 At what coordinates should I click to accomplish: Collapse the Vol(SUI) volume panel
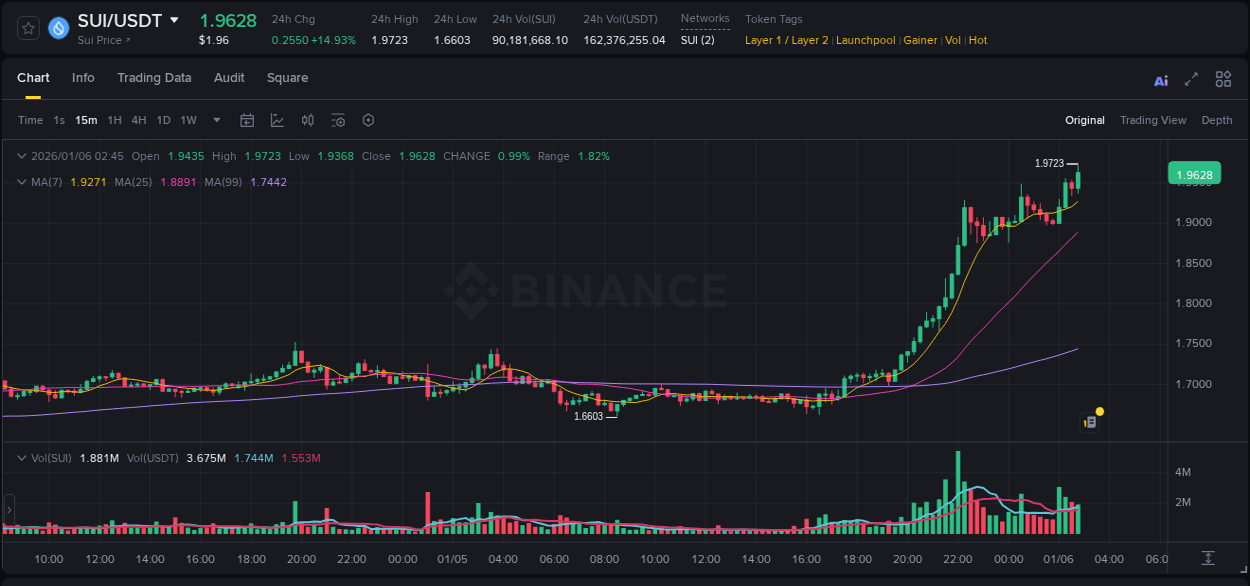tap(22, 457)
